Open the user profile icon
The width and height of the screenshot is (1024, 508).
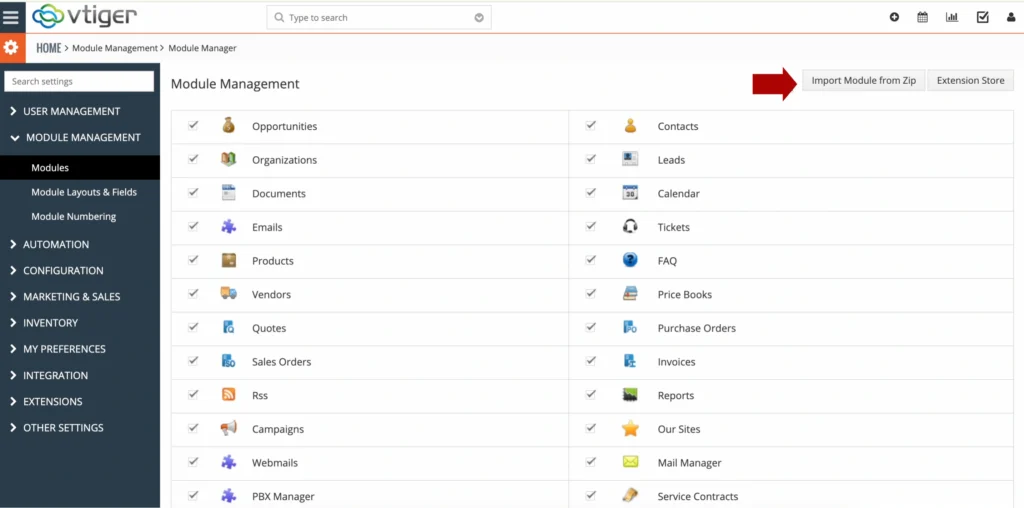[x=1011, y=17]
